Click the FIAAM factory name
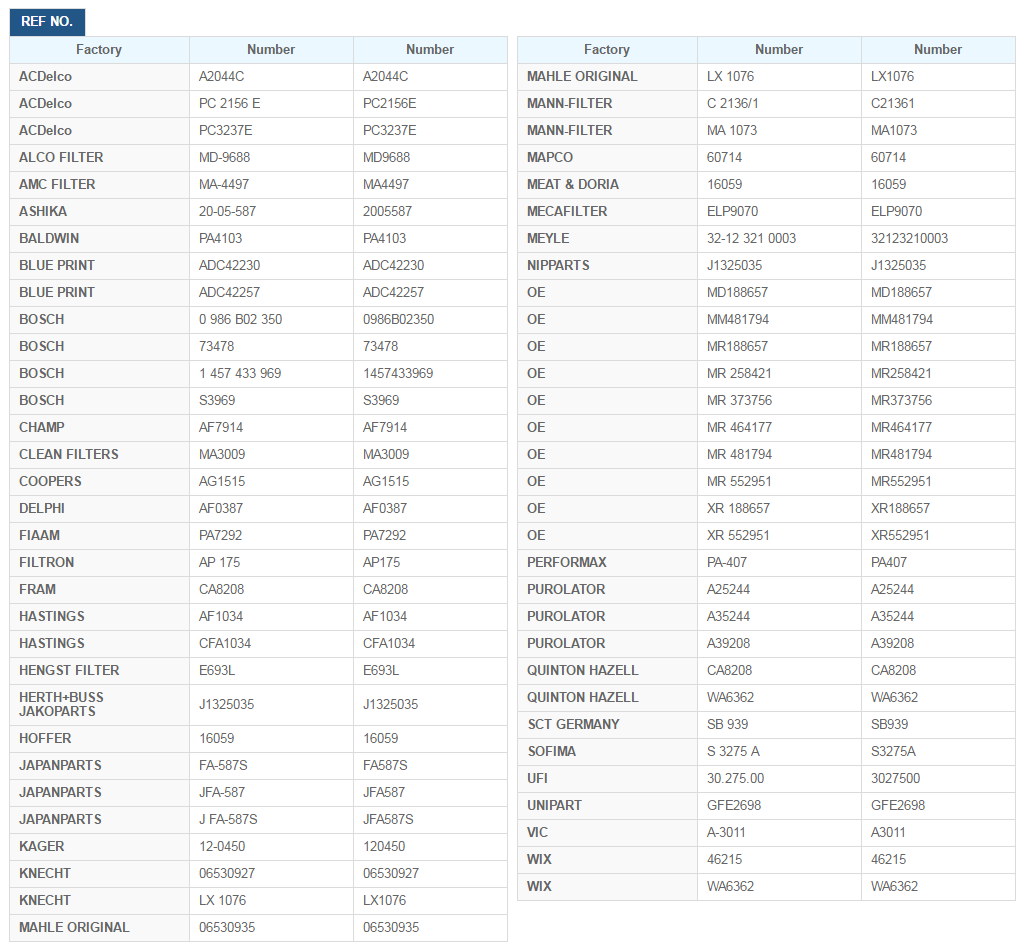1028x948 pixels. 39,535
